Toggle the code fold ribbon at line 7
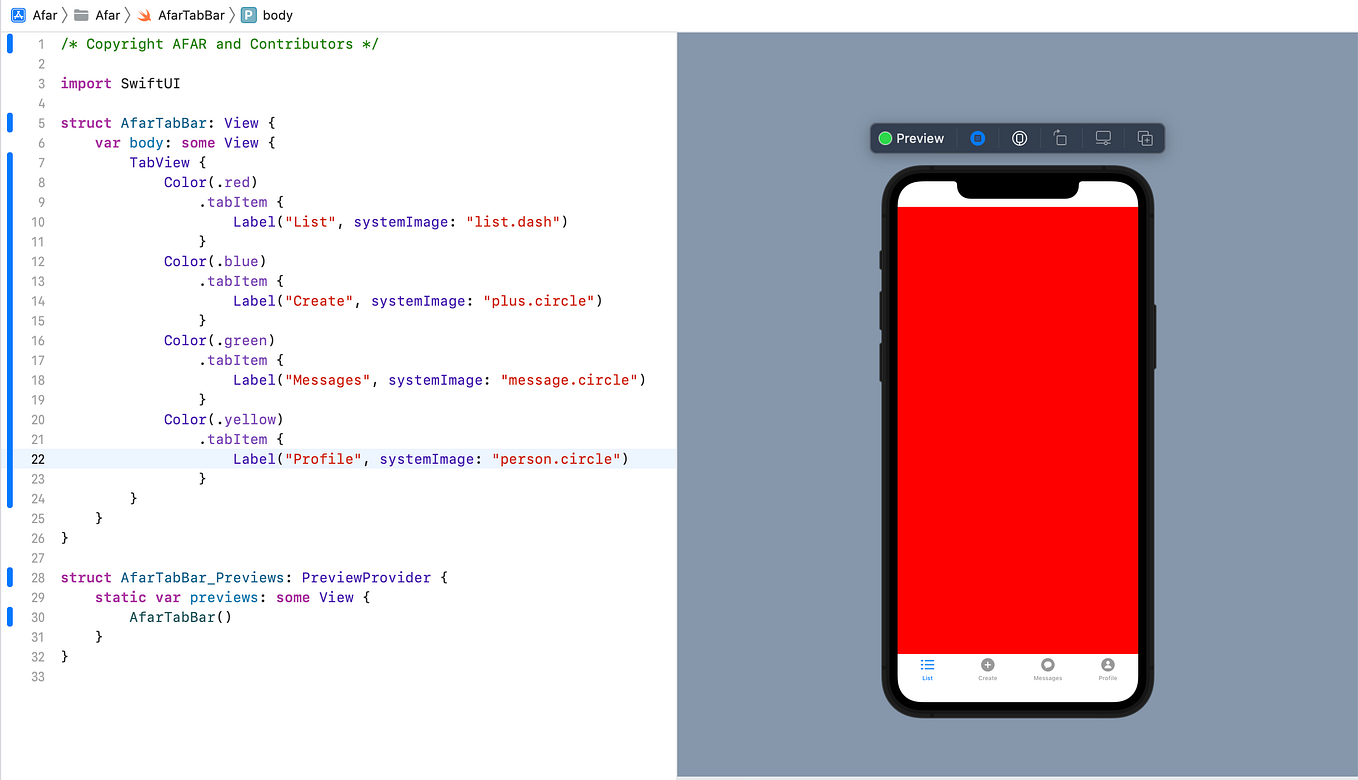Viewport: 1358px width, 780px height. [x=9, y=162]
